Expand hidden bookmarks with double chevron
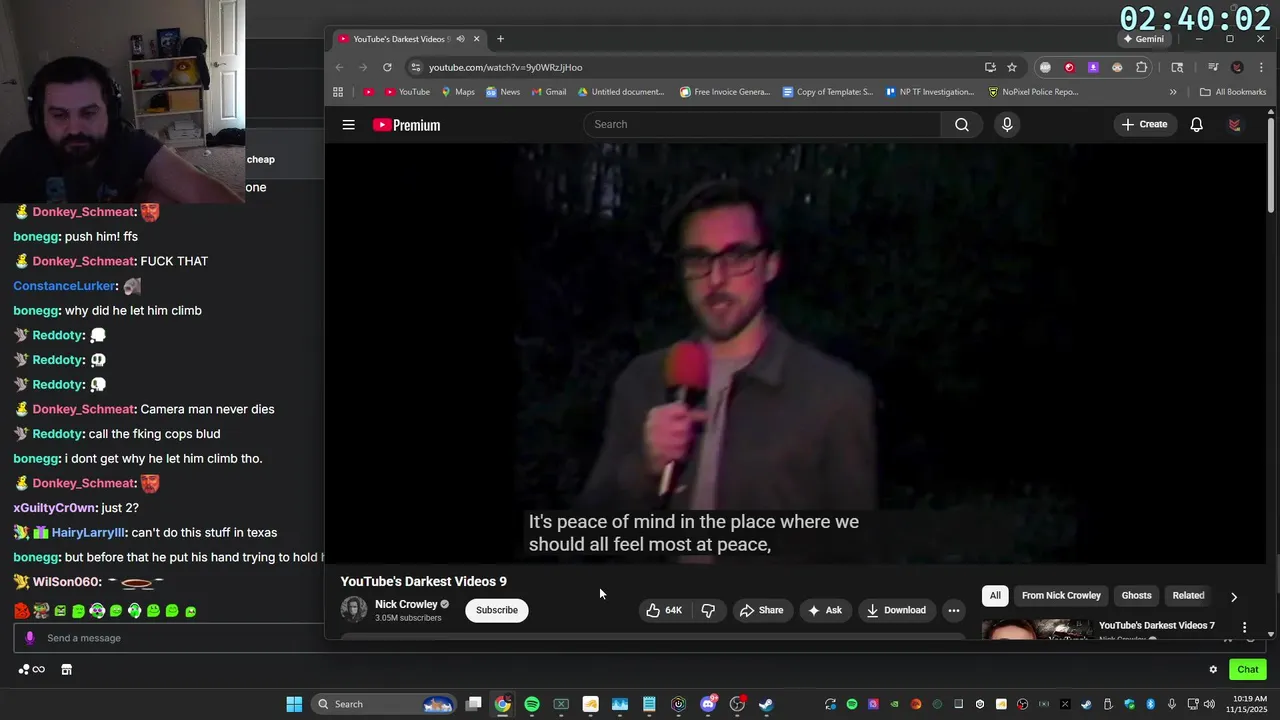The image size is (1280, 720). (x=1173, y=92)
